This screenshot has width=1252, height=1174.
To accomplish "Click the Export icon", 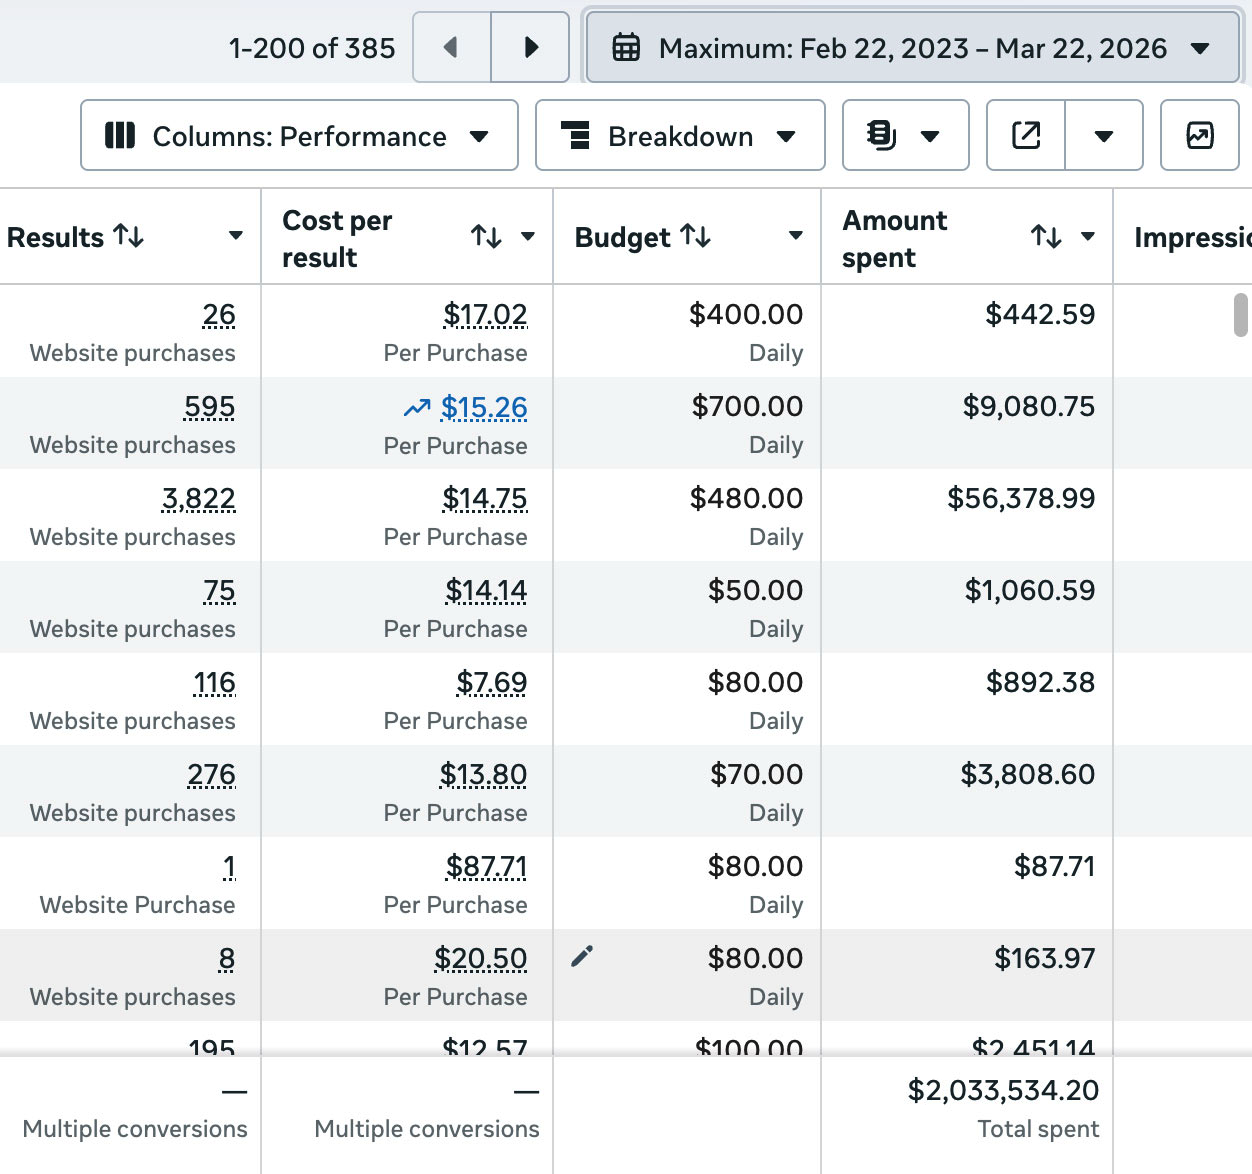I will click(1024, 135).
